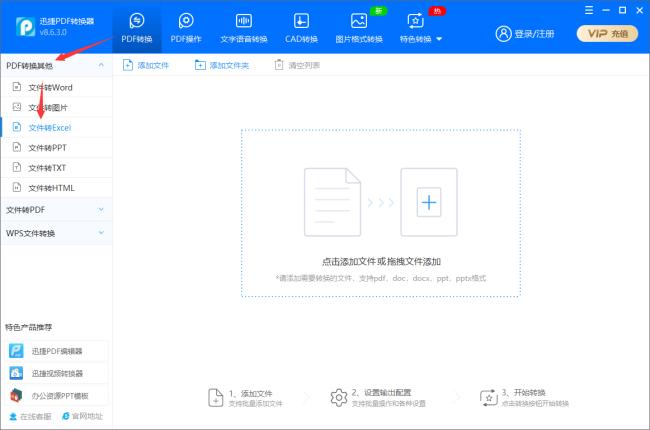Expand the WPS文件转换 section

[56, 233]
